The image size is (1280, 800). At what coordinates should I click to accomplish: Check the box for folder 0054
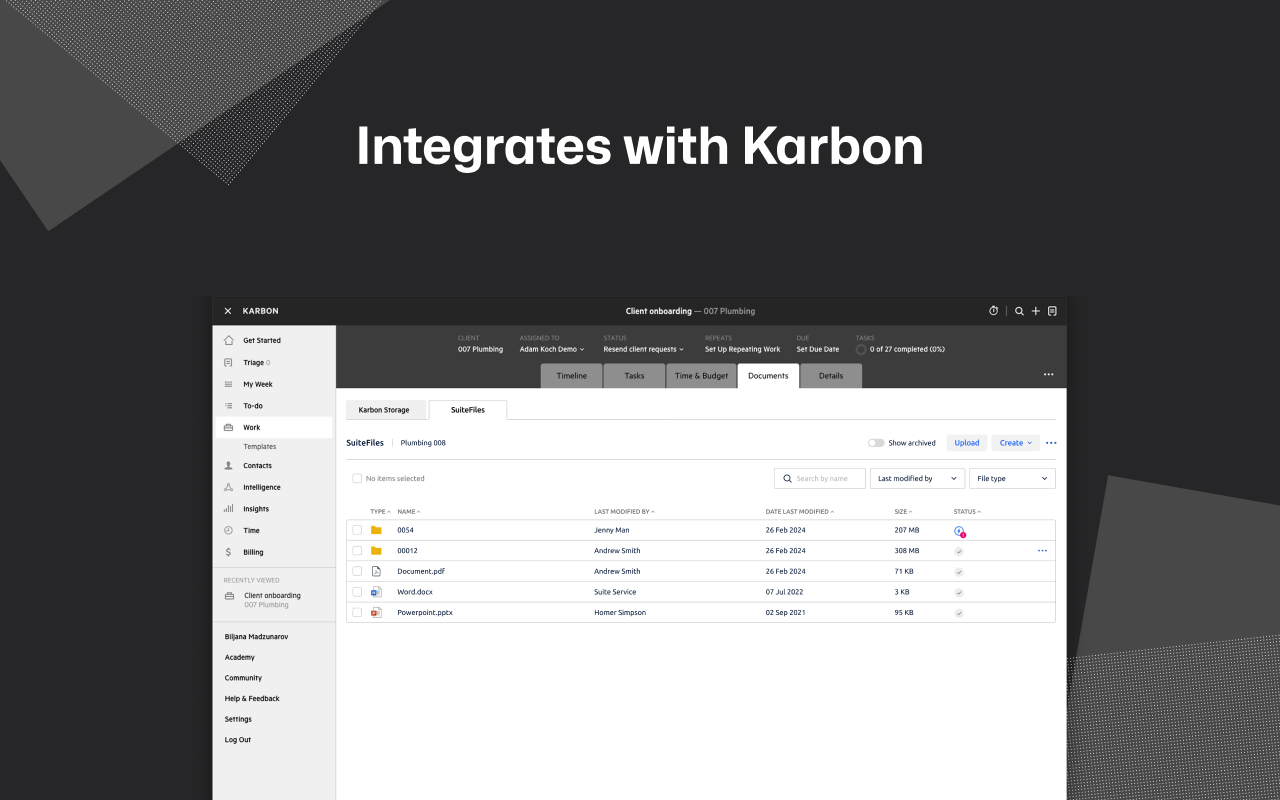[357, 530]
